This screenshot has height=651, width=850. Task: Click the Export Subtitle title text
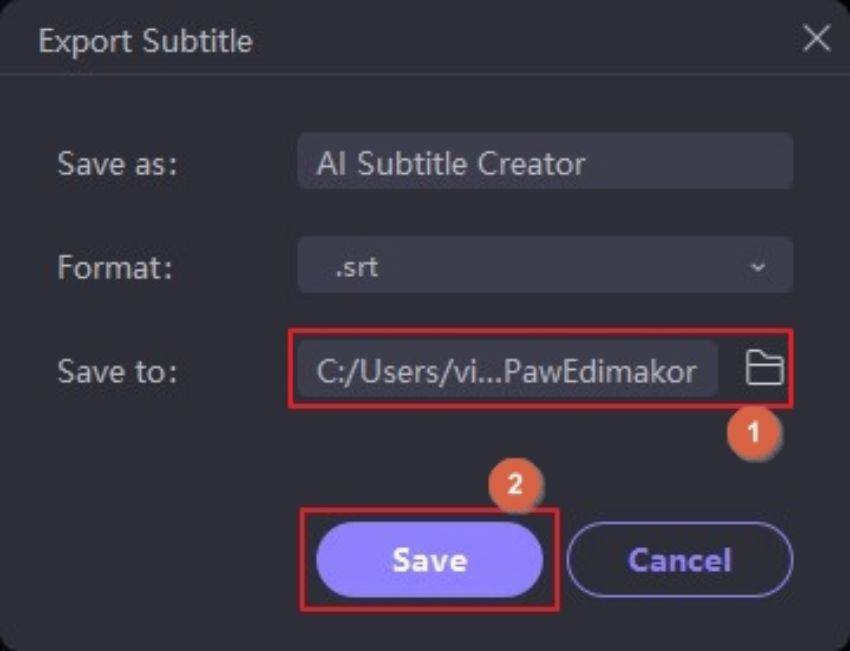(145, 42)
